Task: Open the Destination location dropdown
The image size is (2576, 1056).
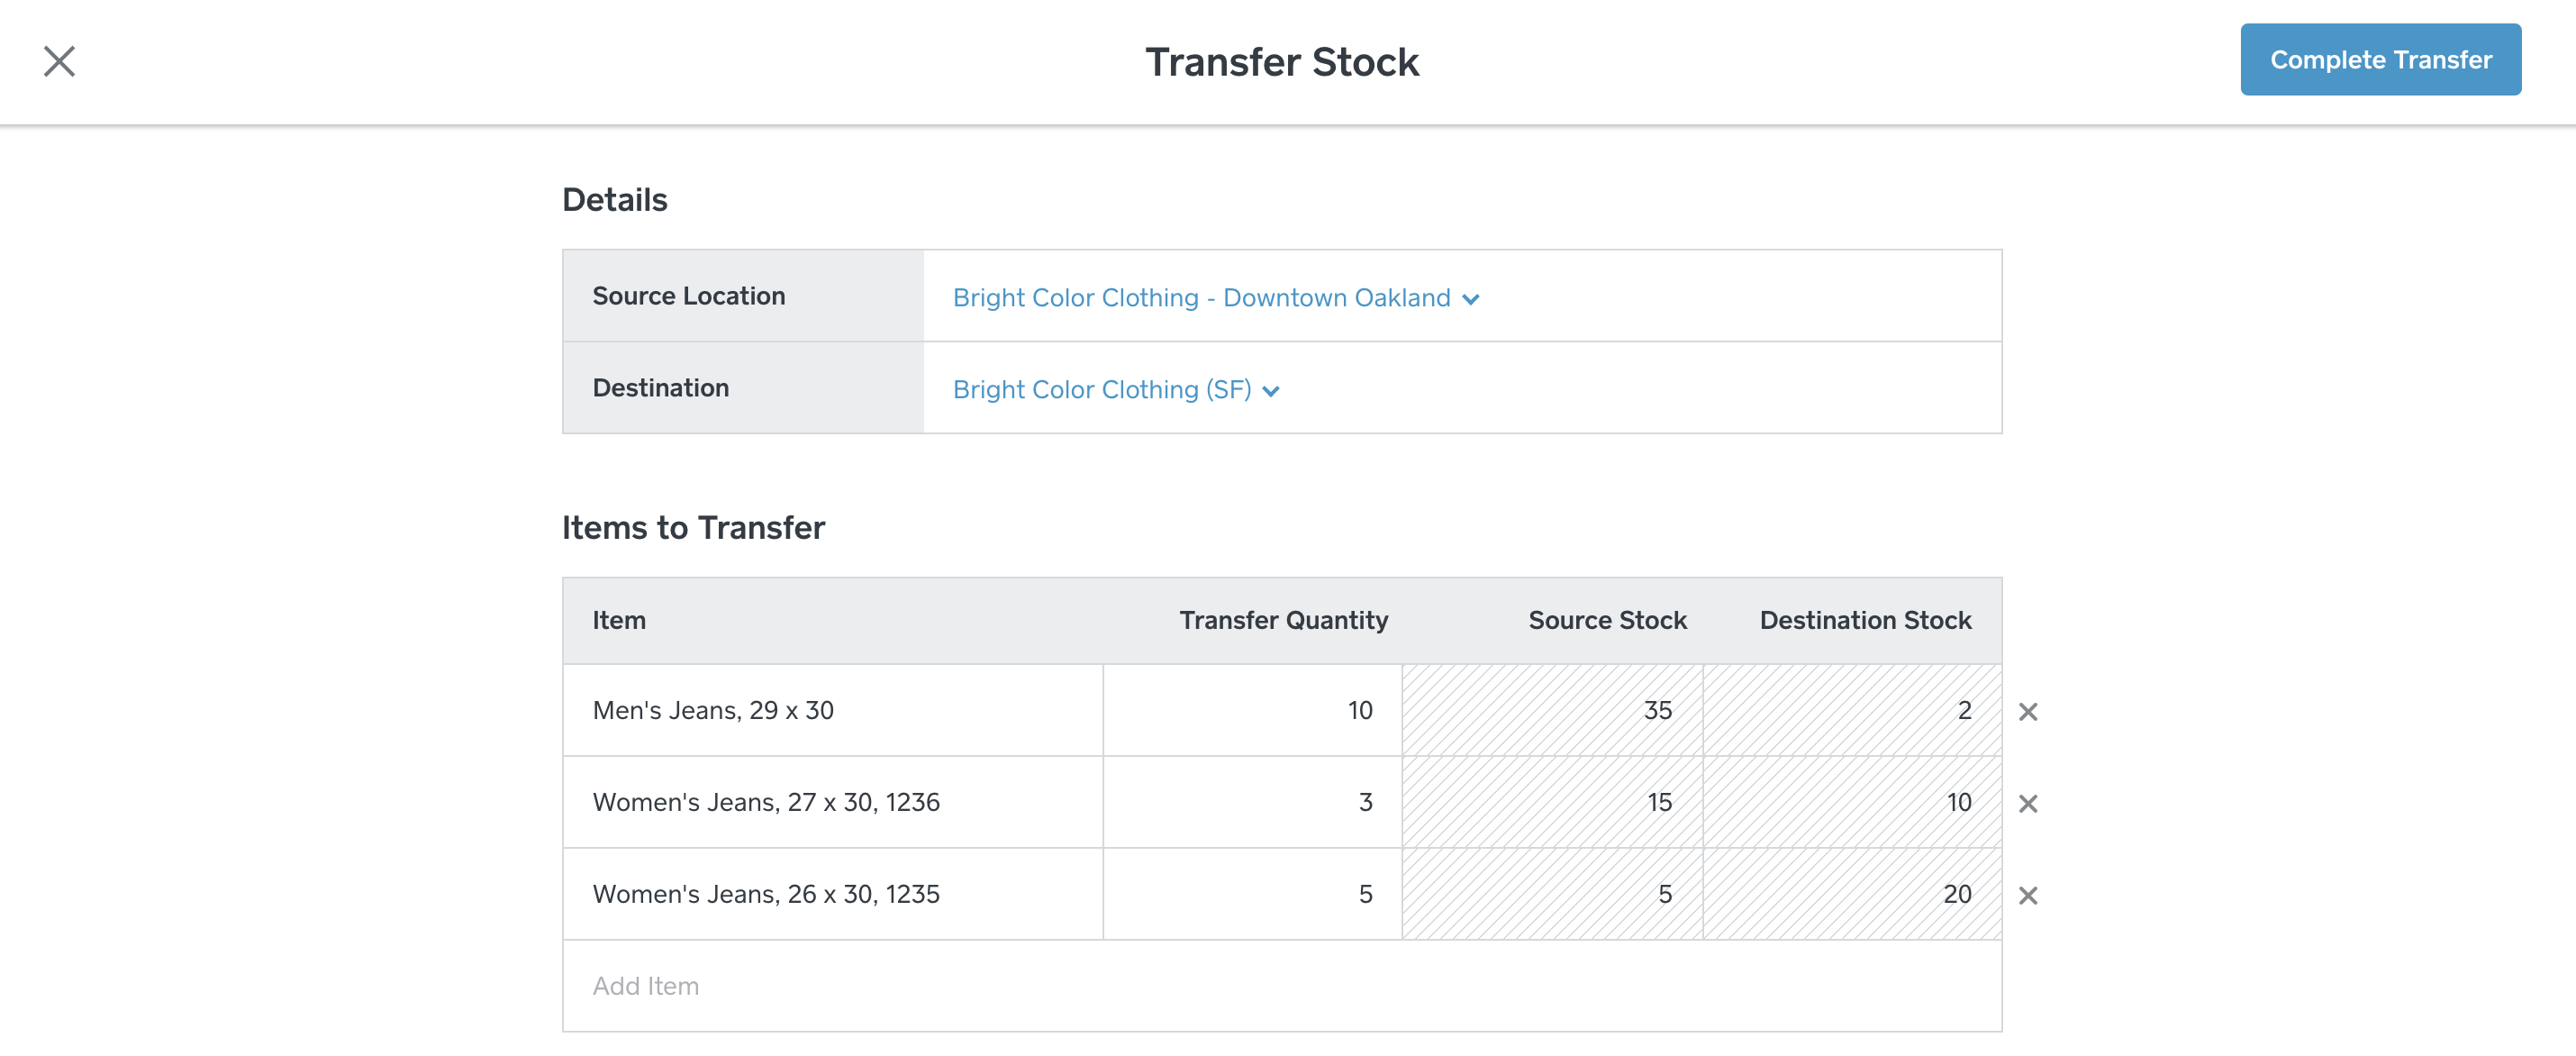Action: tap(1115, 390)
